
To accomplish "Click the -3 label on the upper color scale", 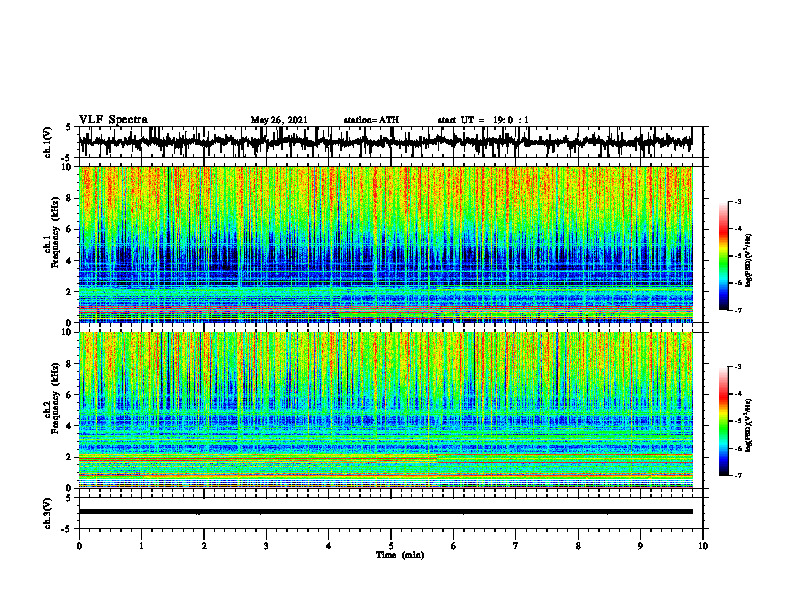I will (738, 201).
